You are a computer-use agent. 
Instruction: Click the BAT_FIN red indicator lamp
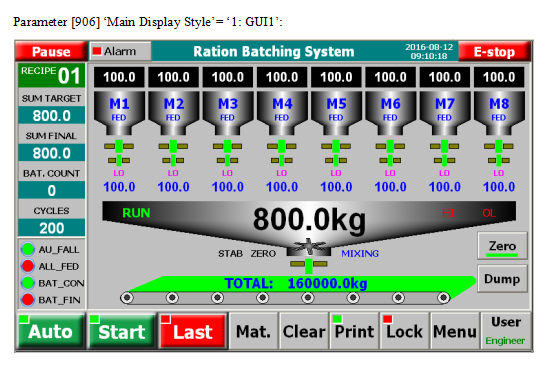(28, 300)
